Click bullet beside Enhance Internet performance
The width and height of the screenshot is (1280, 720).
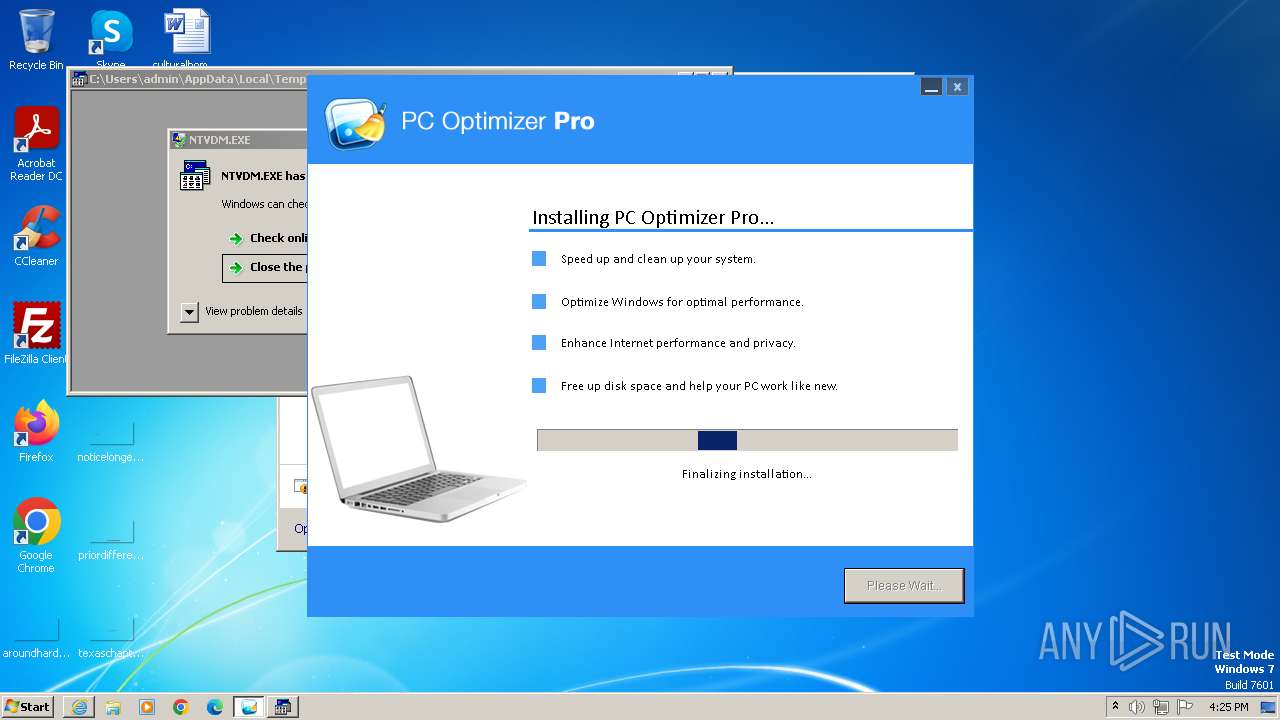(539, 343)
